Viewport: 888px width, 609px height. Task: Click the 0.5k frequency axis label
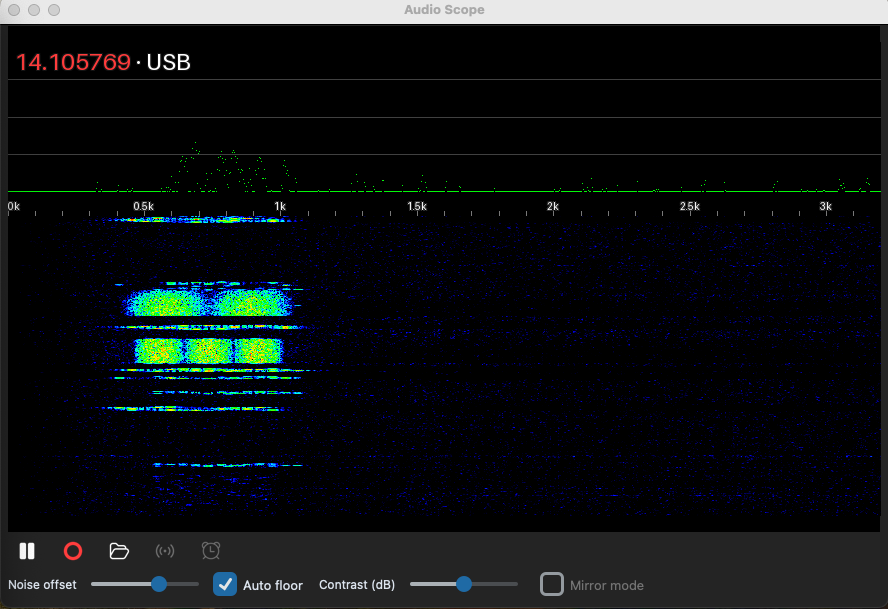tap(143, 206)
